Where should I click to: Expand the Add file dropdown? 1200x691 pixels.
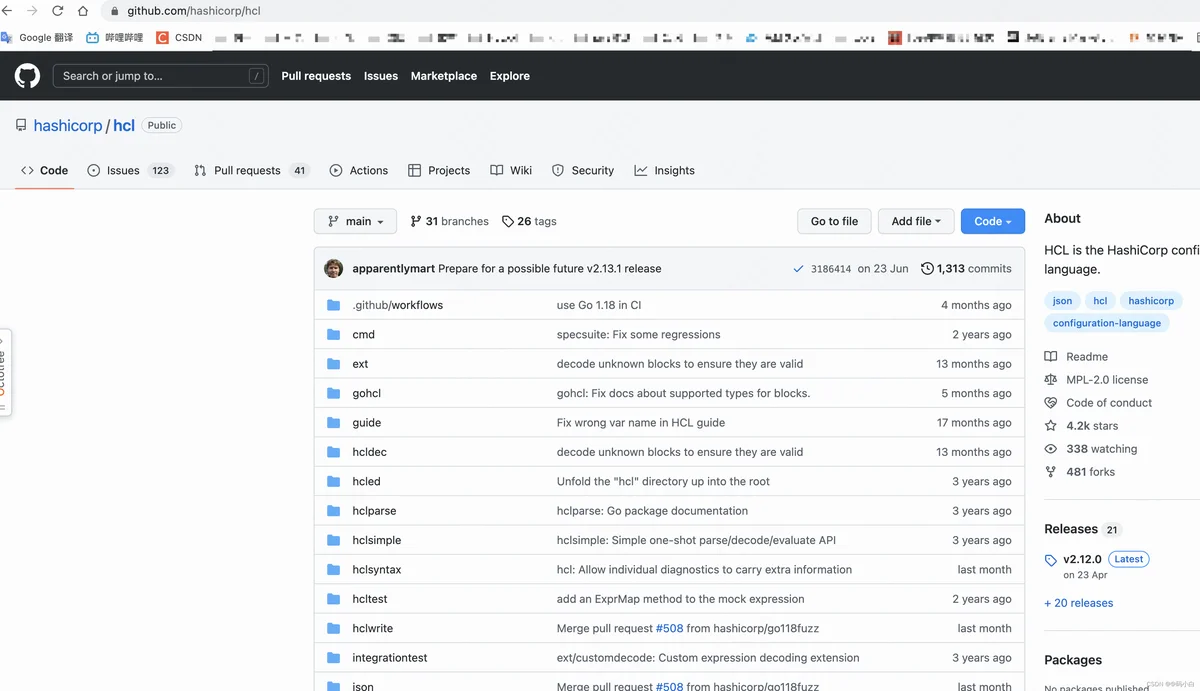click(x=916, y=221)
